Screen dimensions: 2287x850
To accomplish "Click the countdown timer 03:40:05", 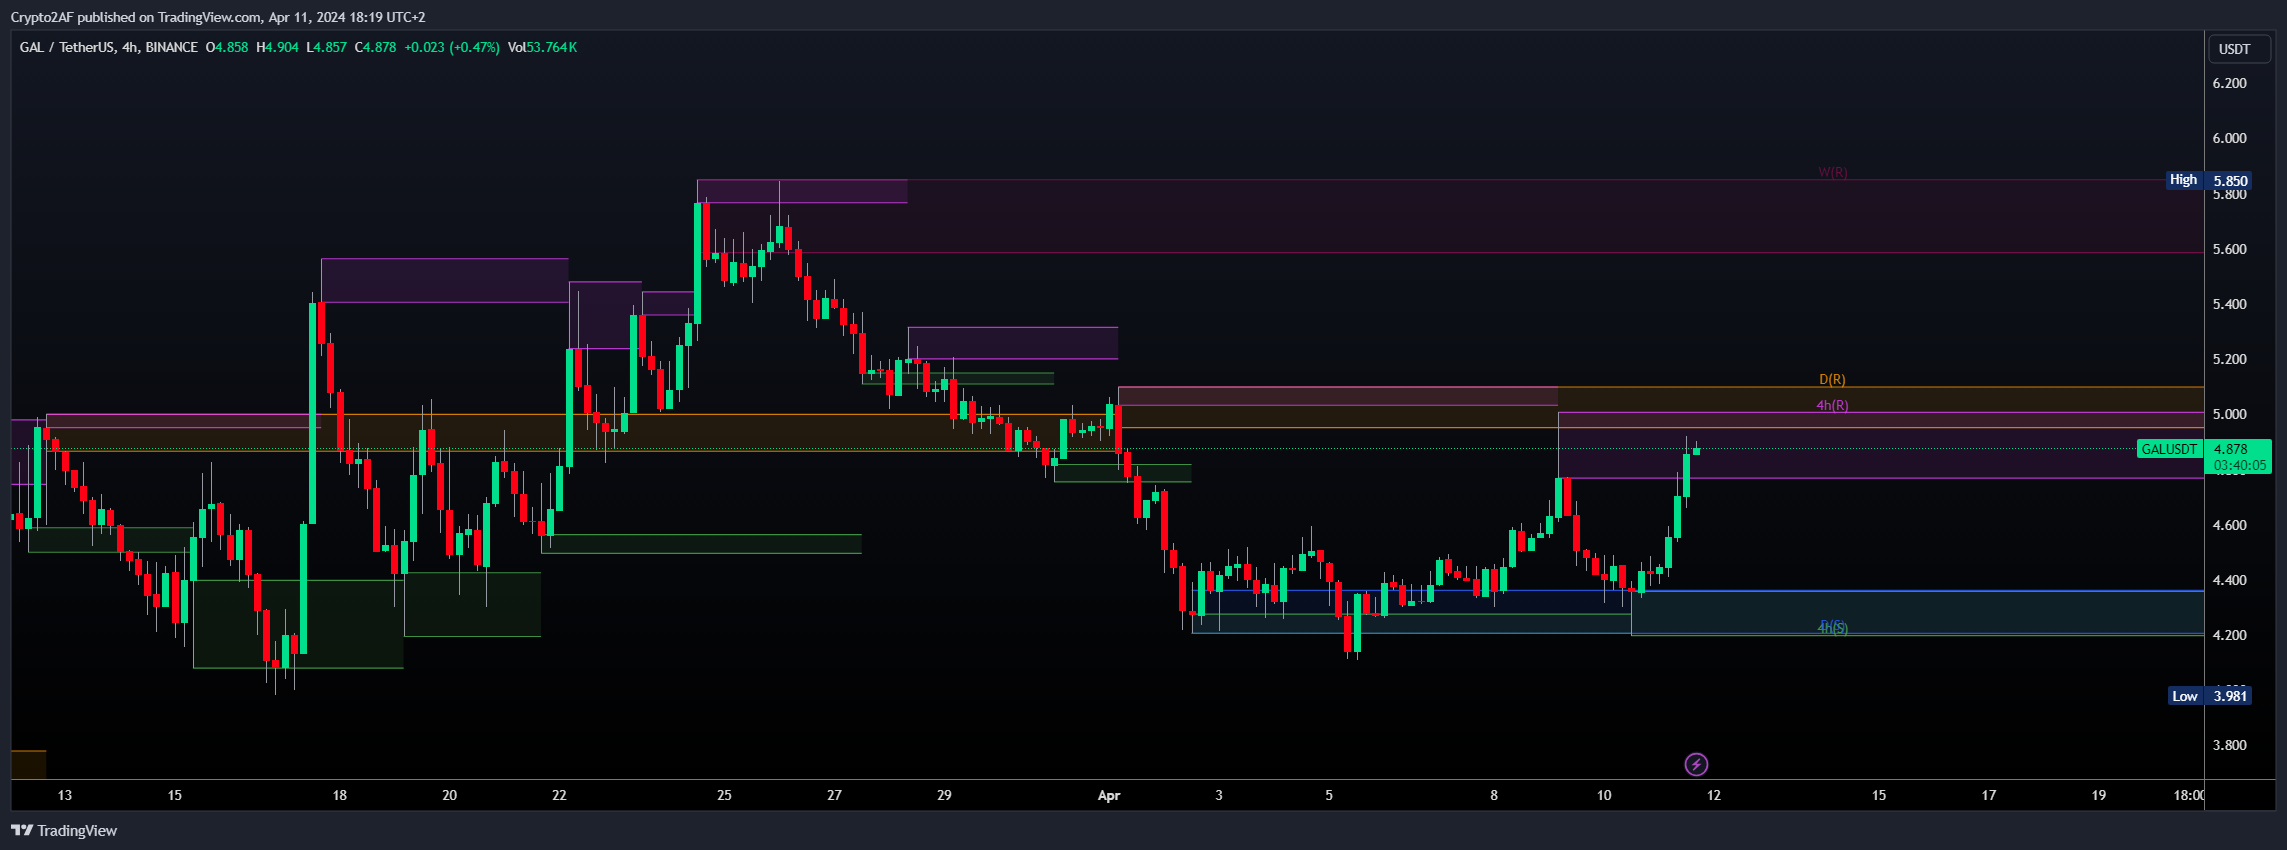I will click(2240, 465).
